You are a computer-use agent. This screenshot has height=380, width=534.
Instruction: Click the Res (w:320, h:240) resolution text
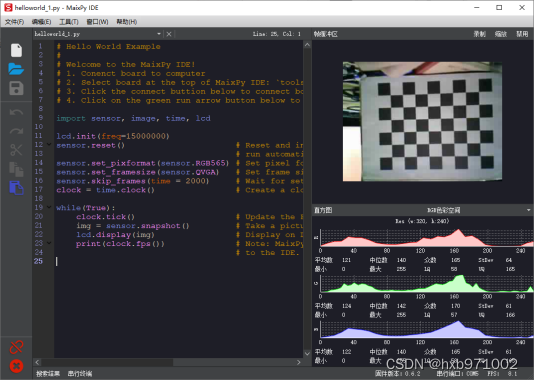[422, 221]
